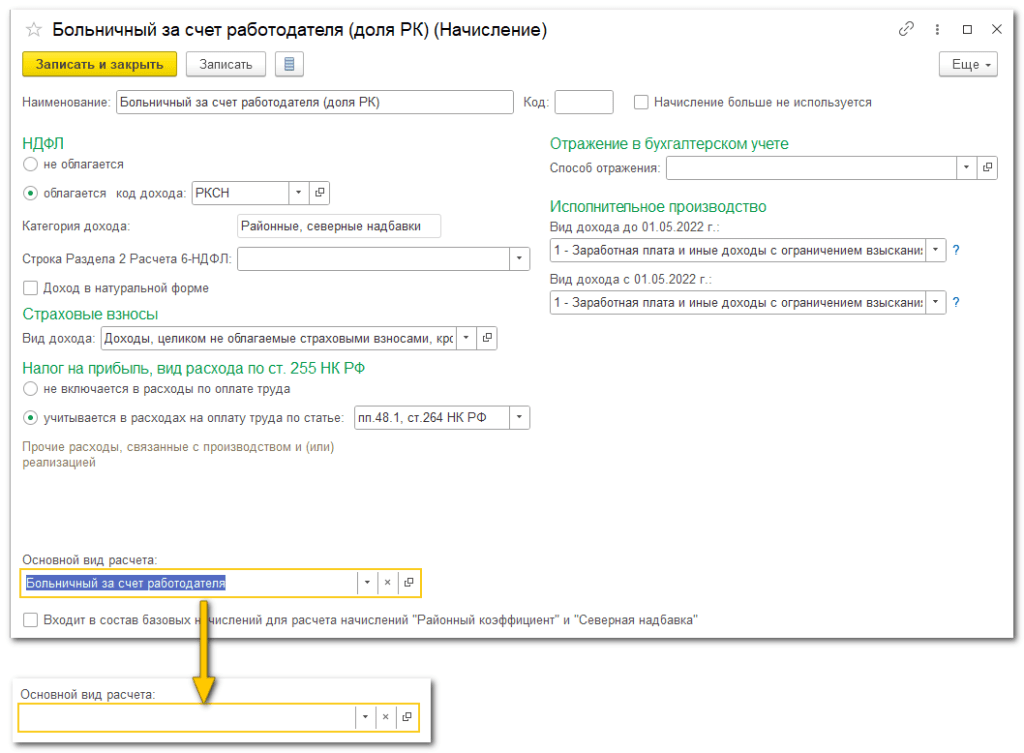Click the Код input field
The image size is (1024, 753).
pos(583,102)
